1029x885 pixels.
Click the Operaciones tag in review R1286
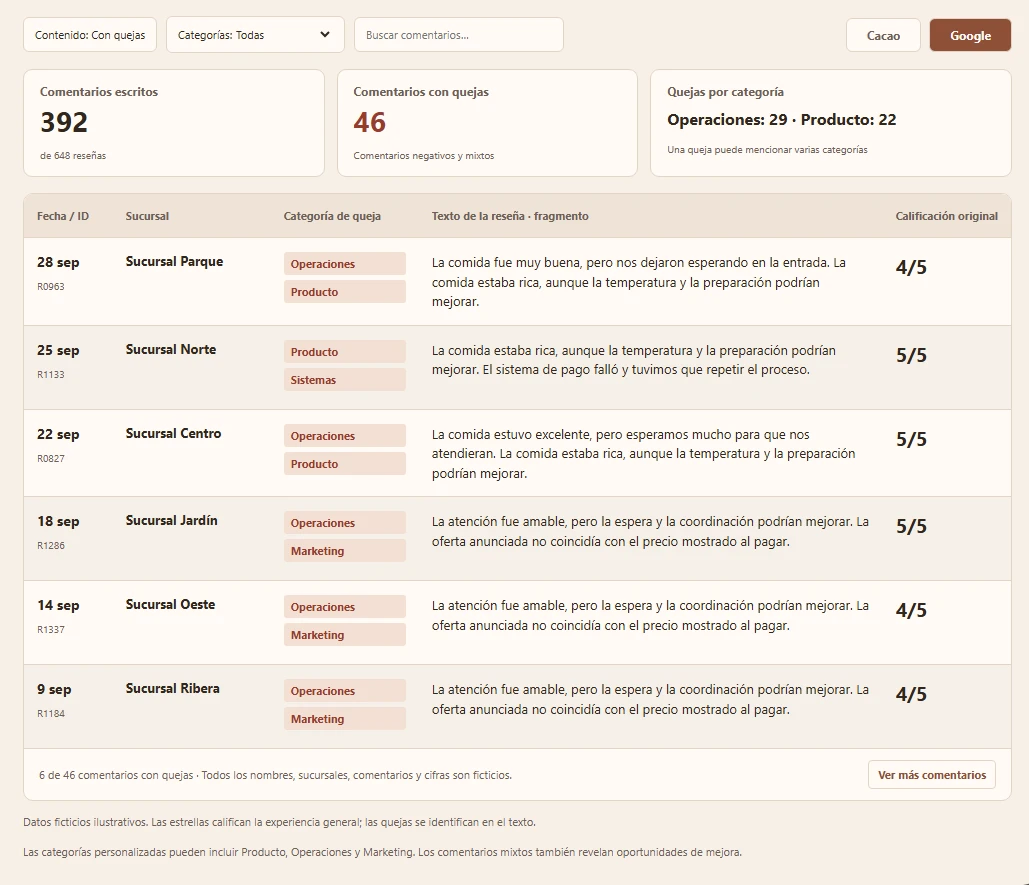click(x=345, y=523)
